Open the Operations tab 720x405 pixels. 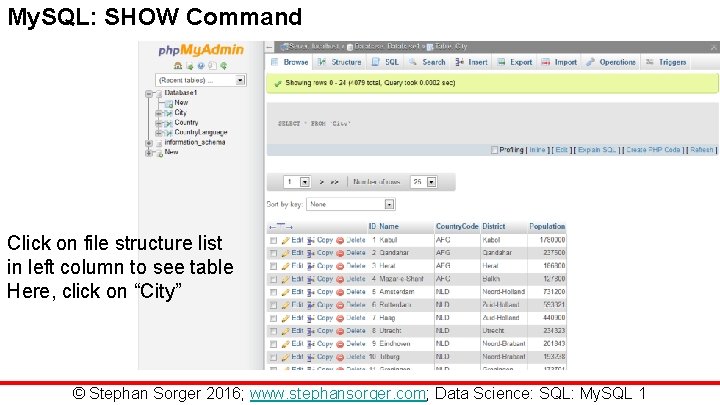click(611, 62)
